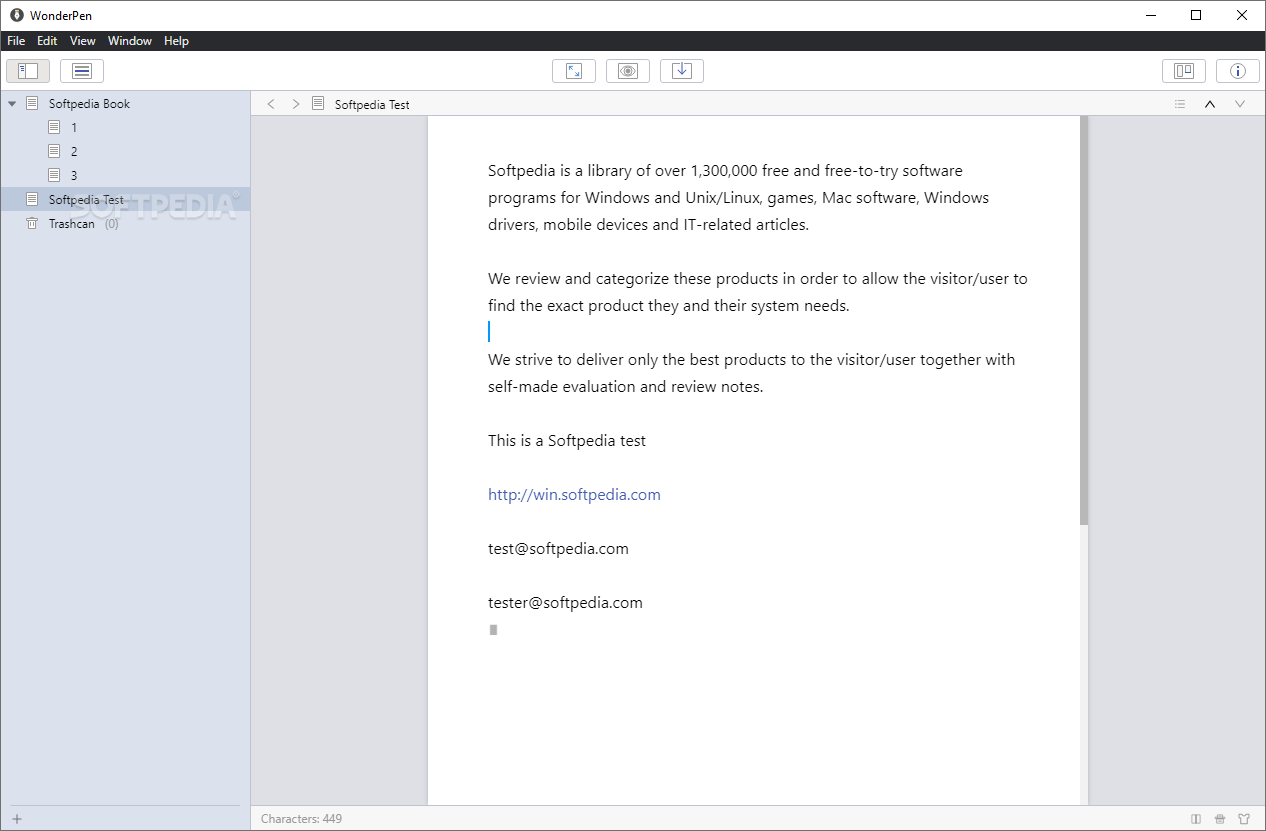Click the list view toolbar button
1266x831 pixels.
(x=82, y=71)
